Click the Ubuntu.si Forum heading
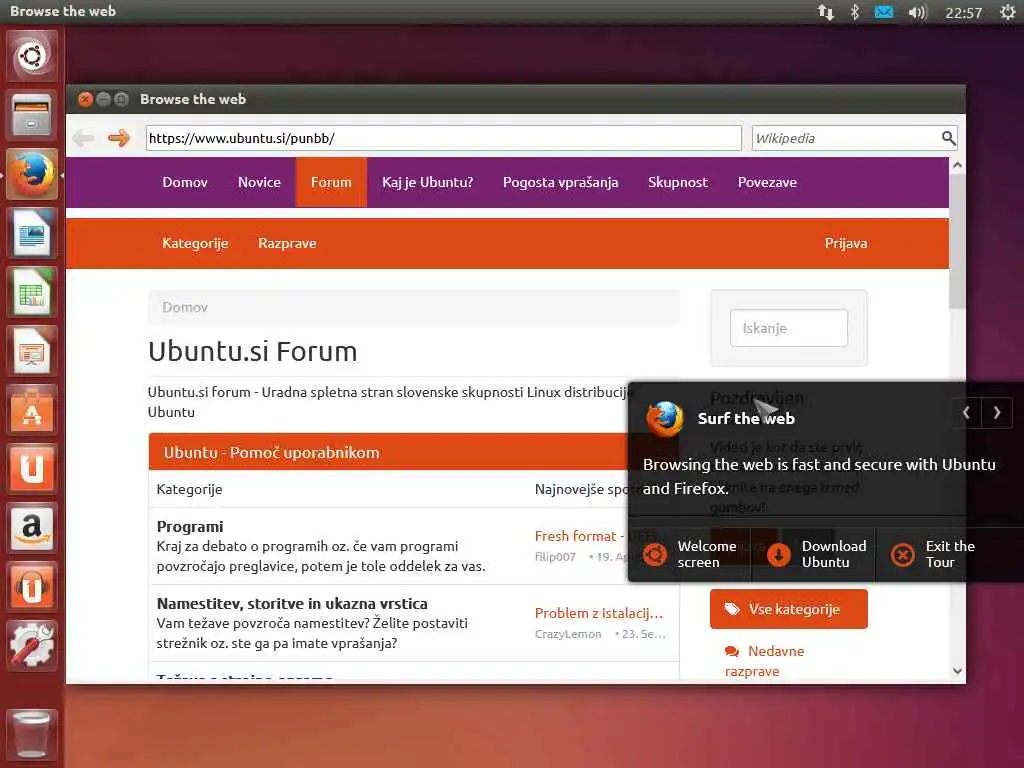This screenshot has width=1024, height=768. [x=253, y=351]
